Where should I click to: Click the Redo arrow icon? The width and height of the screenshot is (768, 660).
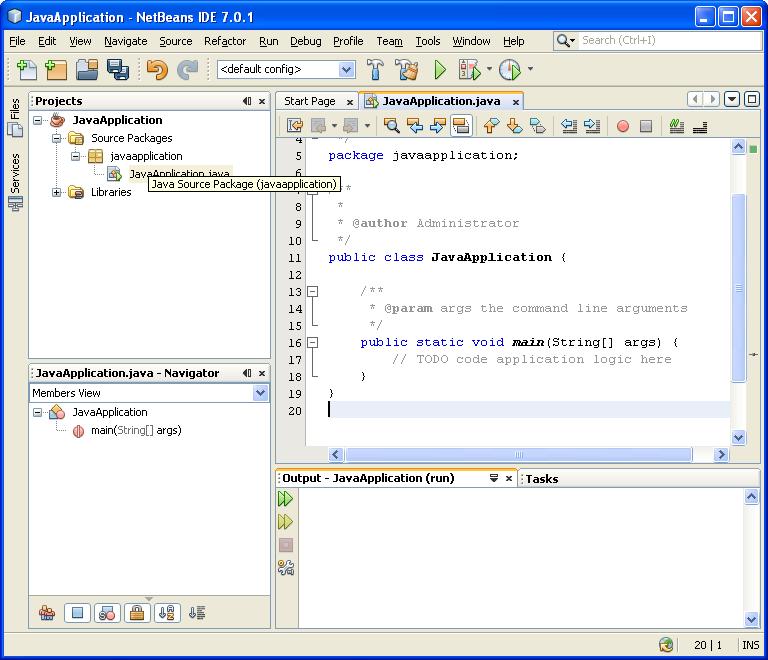[187, 70]
